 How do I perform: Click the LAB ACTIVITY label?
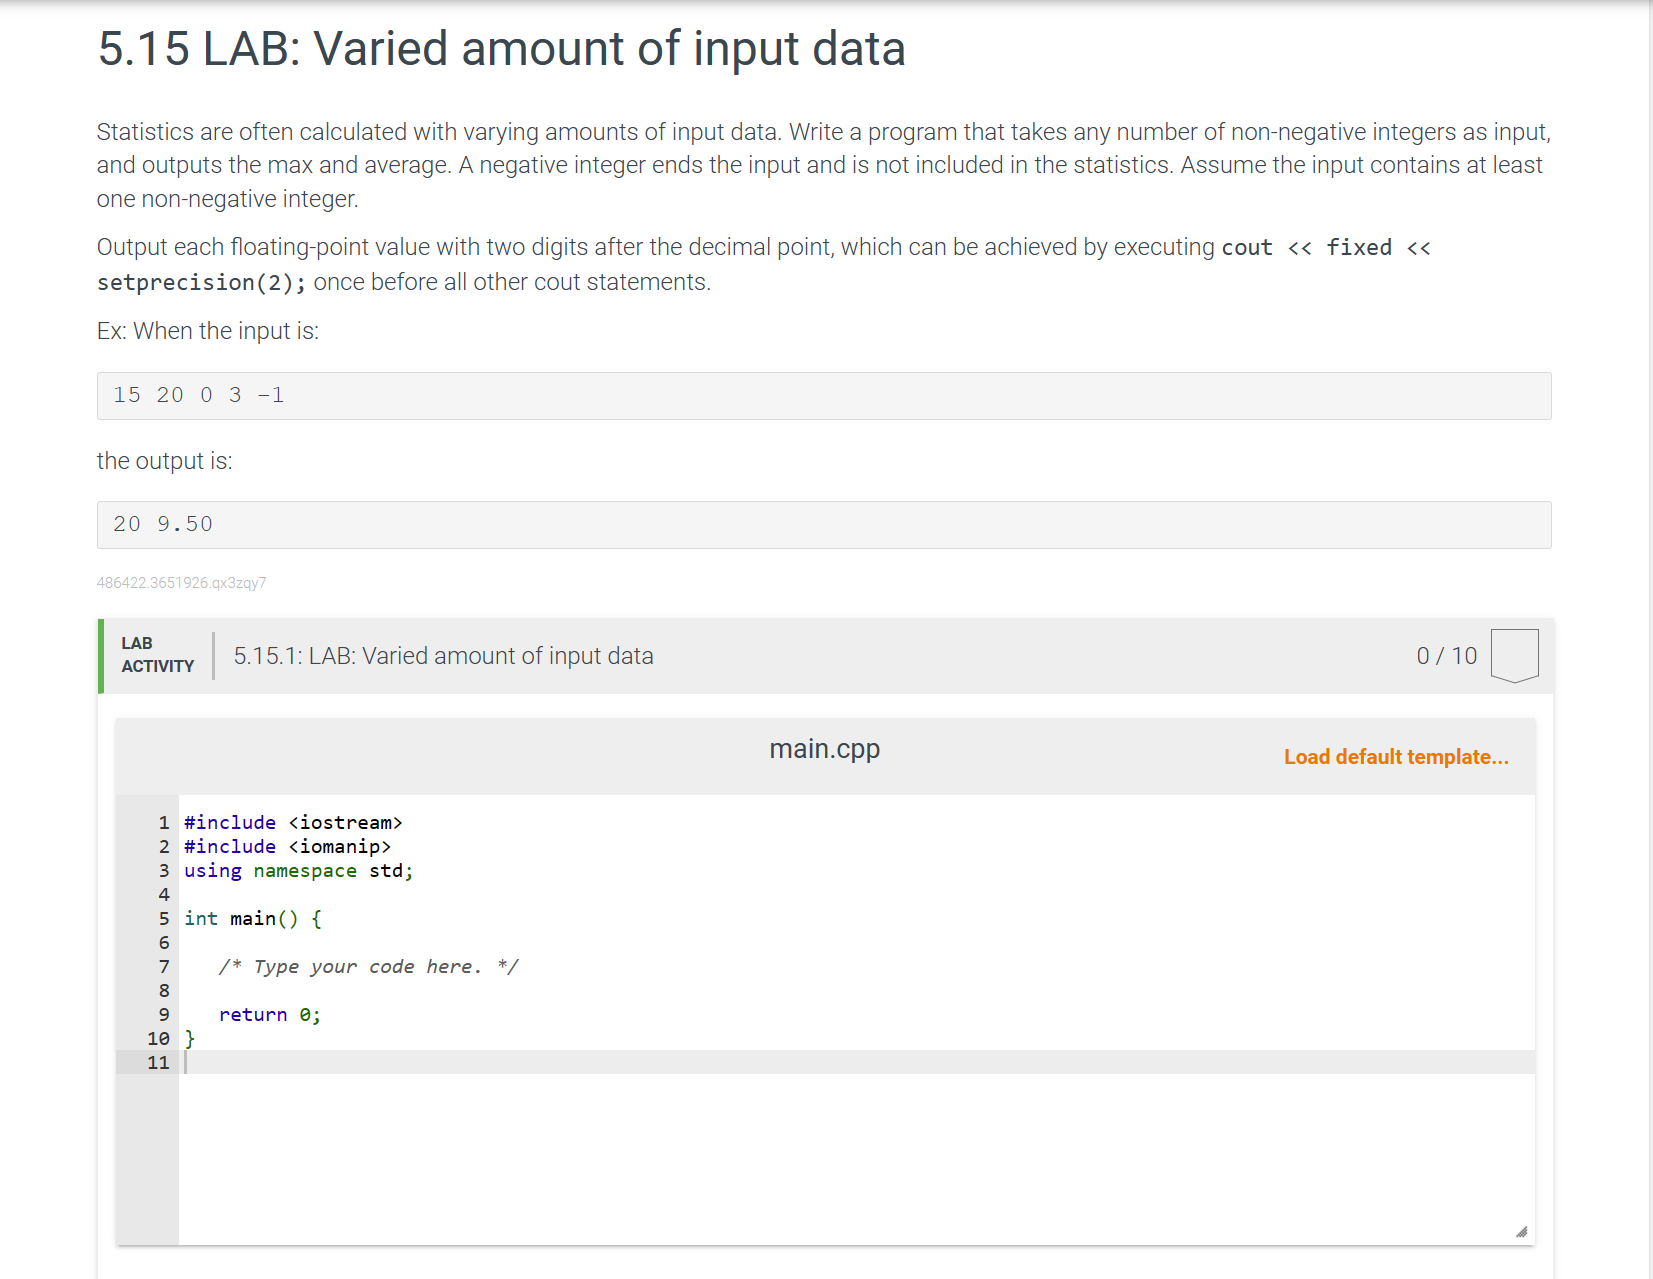pos(157,655)
